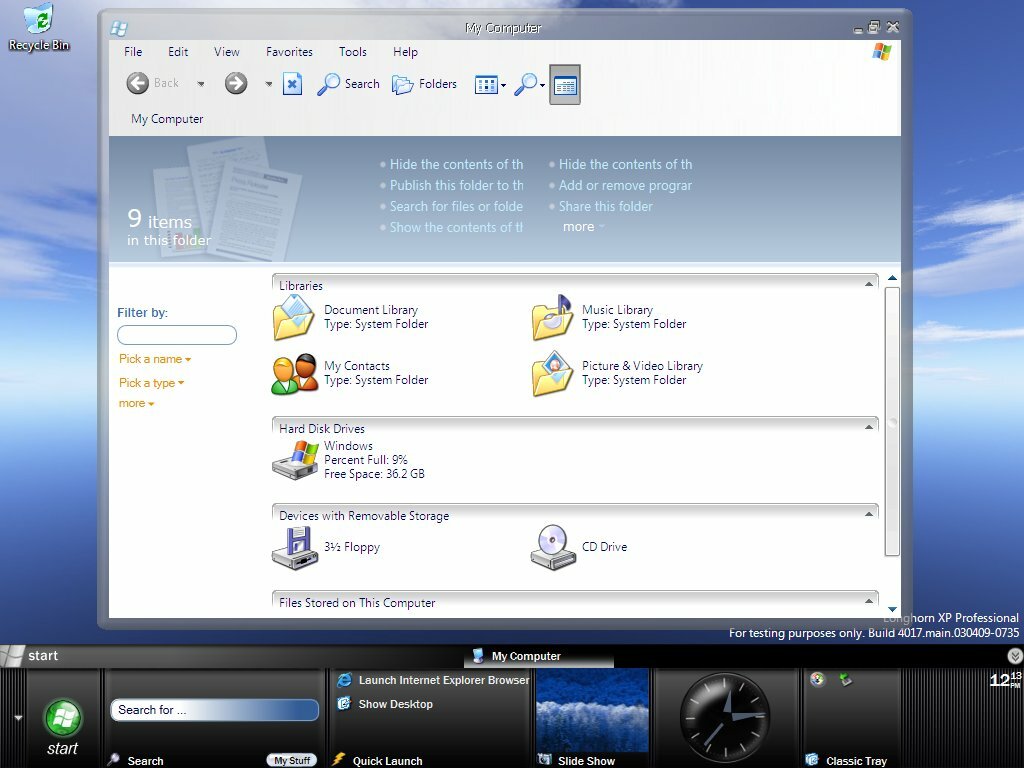Select the Windows hard disk drive icon

point(295,460)
